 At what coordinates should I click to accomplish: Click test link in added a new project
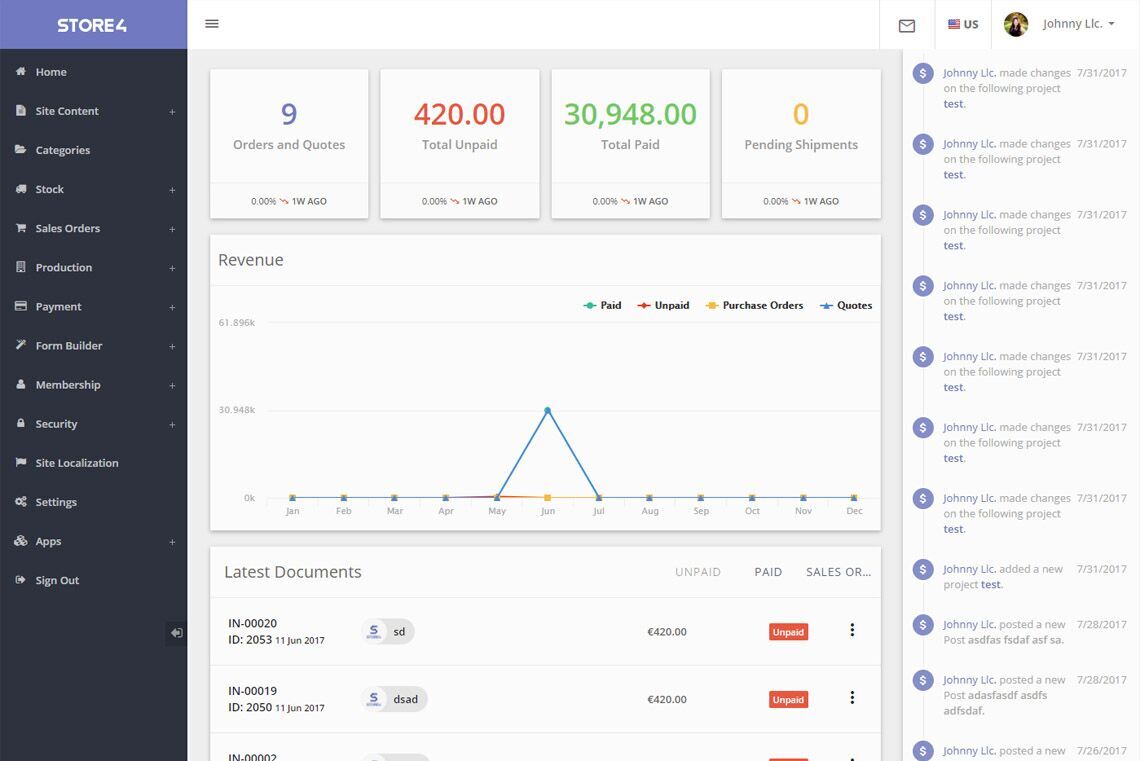coord(990,585)
